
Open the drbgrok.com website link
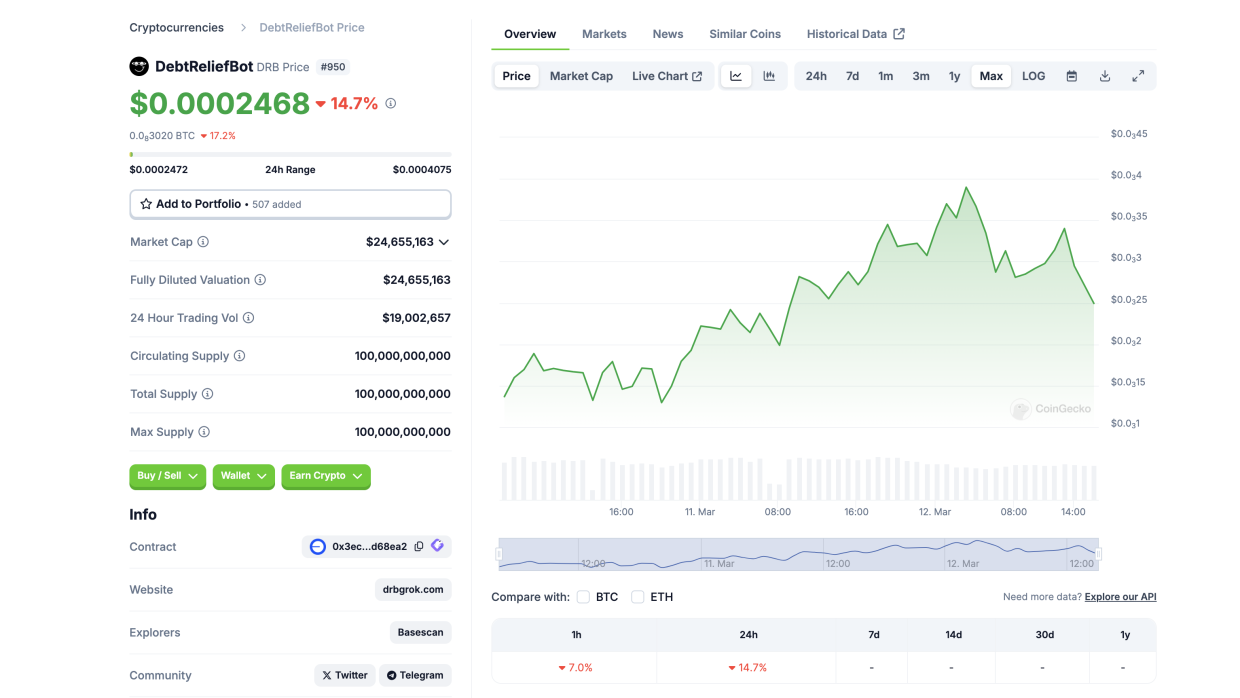coord(413,590)
